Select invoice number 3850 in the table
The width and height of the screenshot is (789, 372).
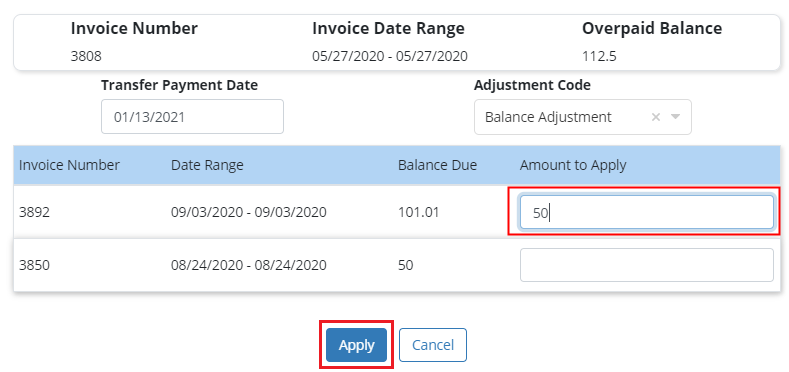click(34, 265)
